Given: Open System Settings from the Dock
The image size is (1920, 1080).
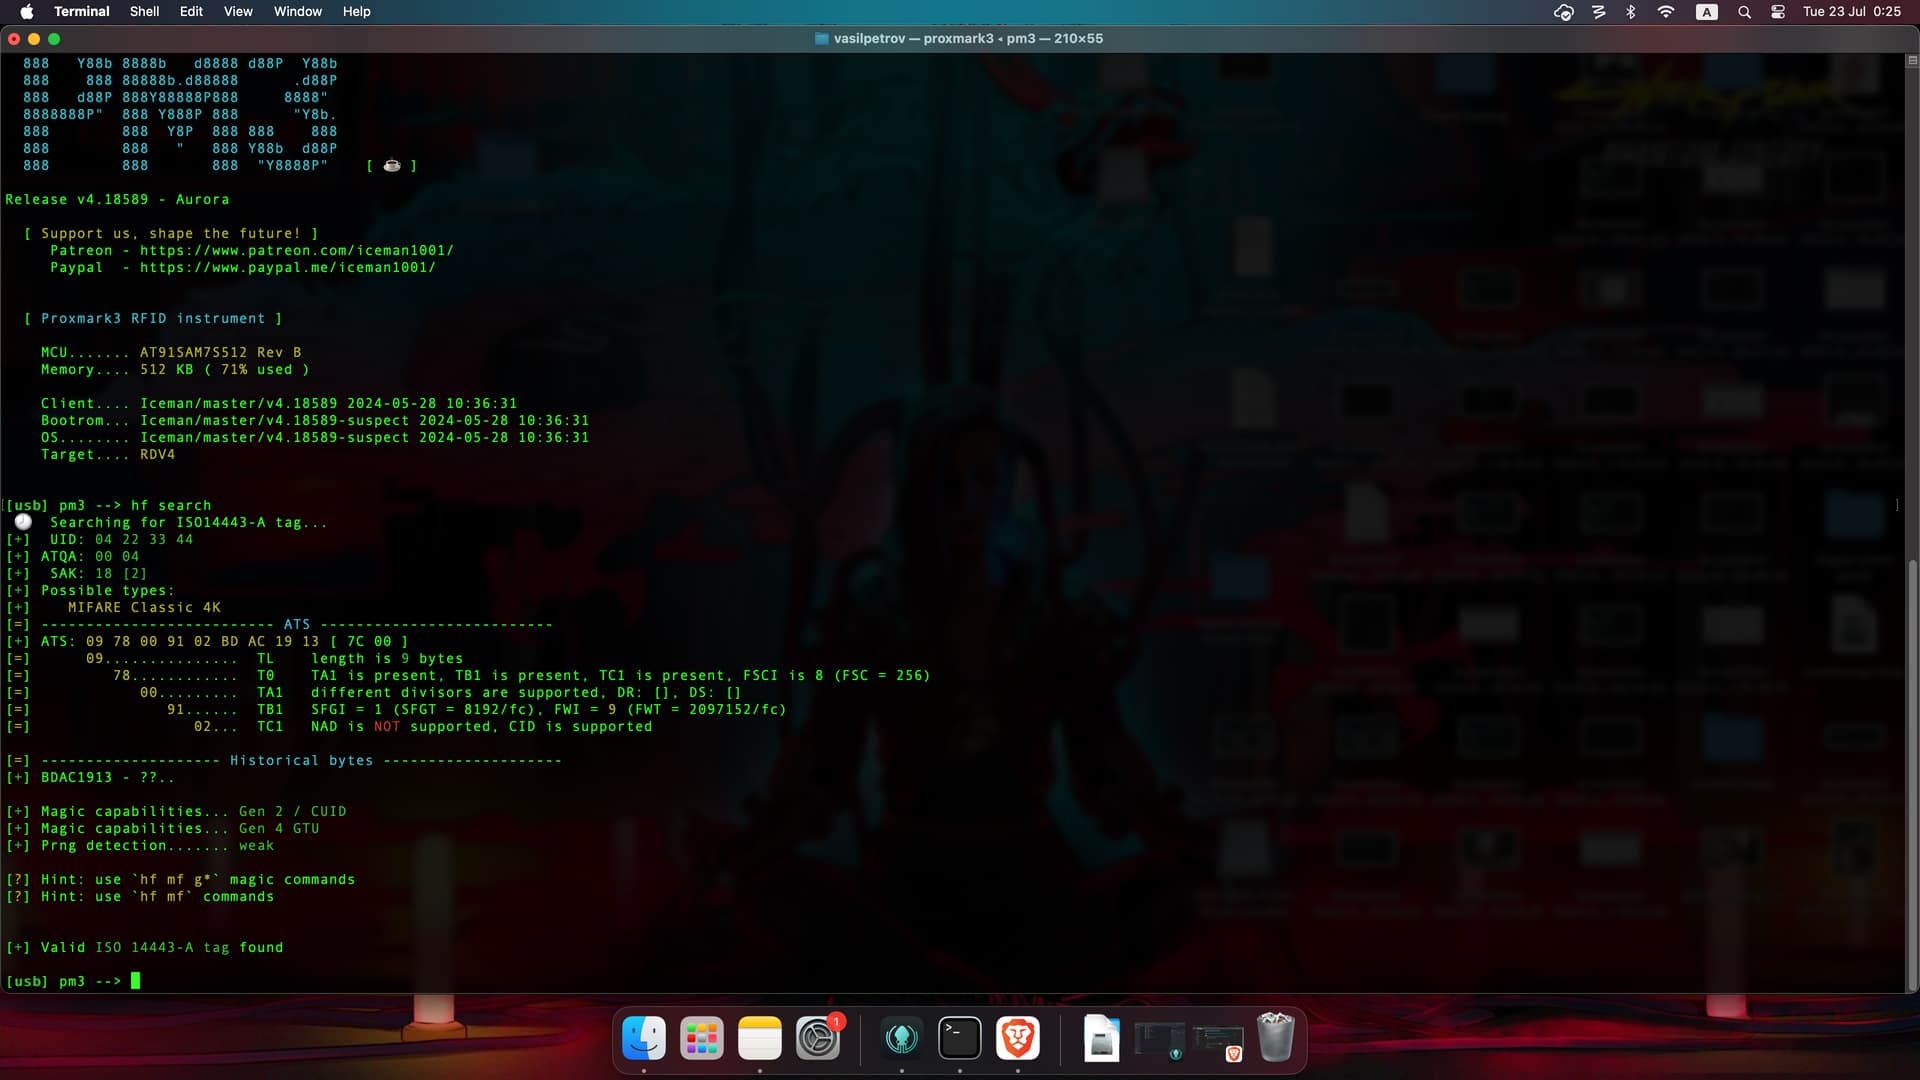Looking at the screenshot, I should tap(818, 1039).
